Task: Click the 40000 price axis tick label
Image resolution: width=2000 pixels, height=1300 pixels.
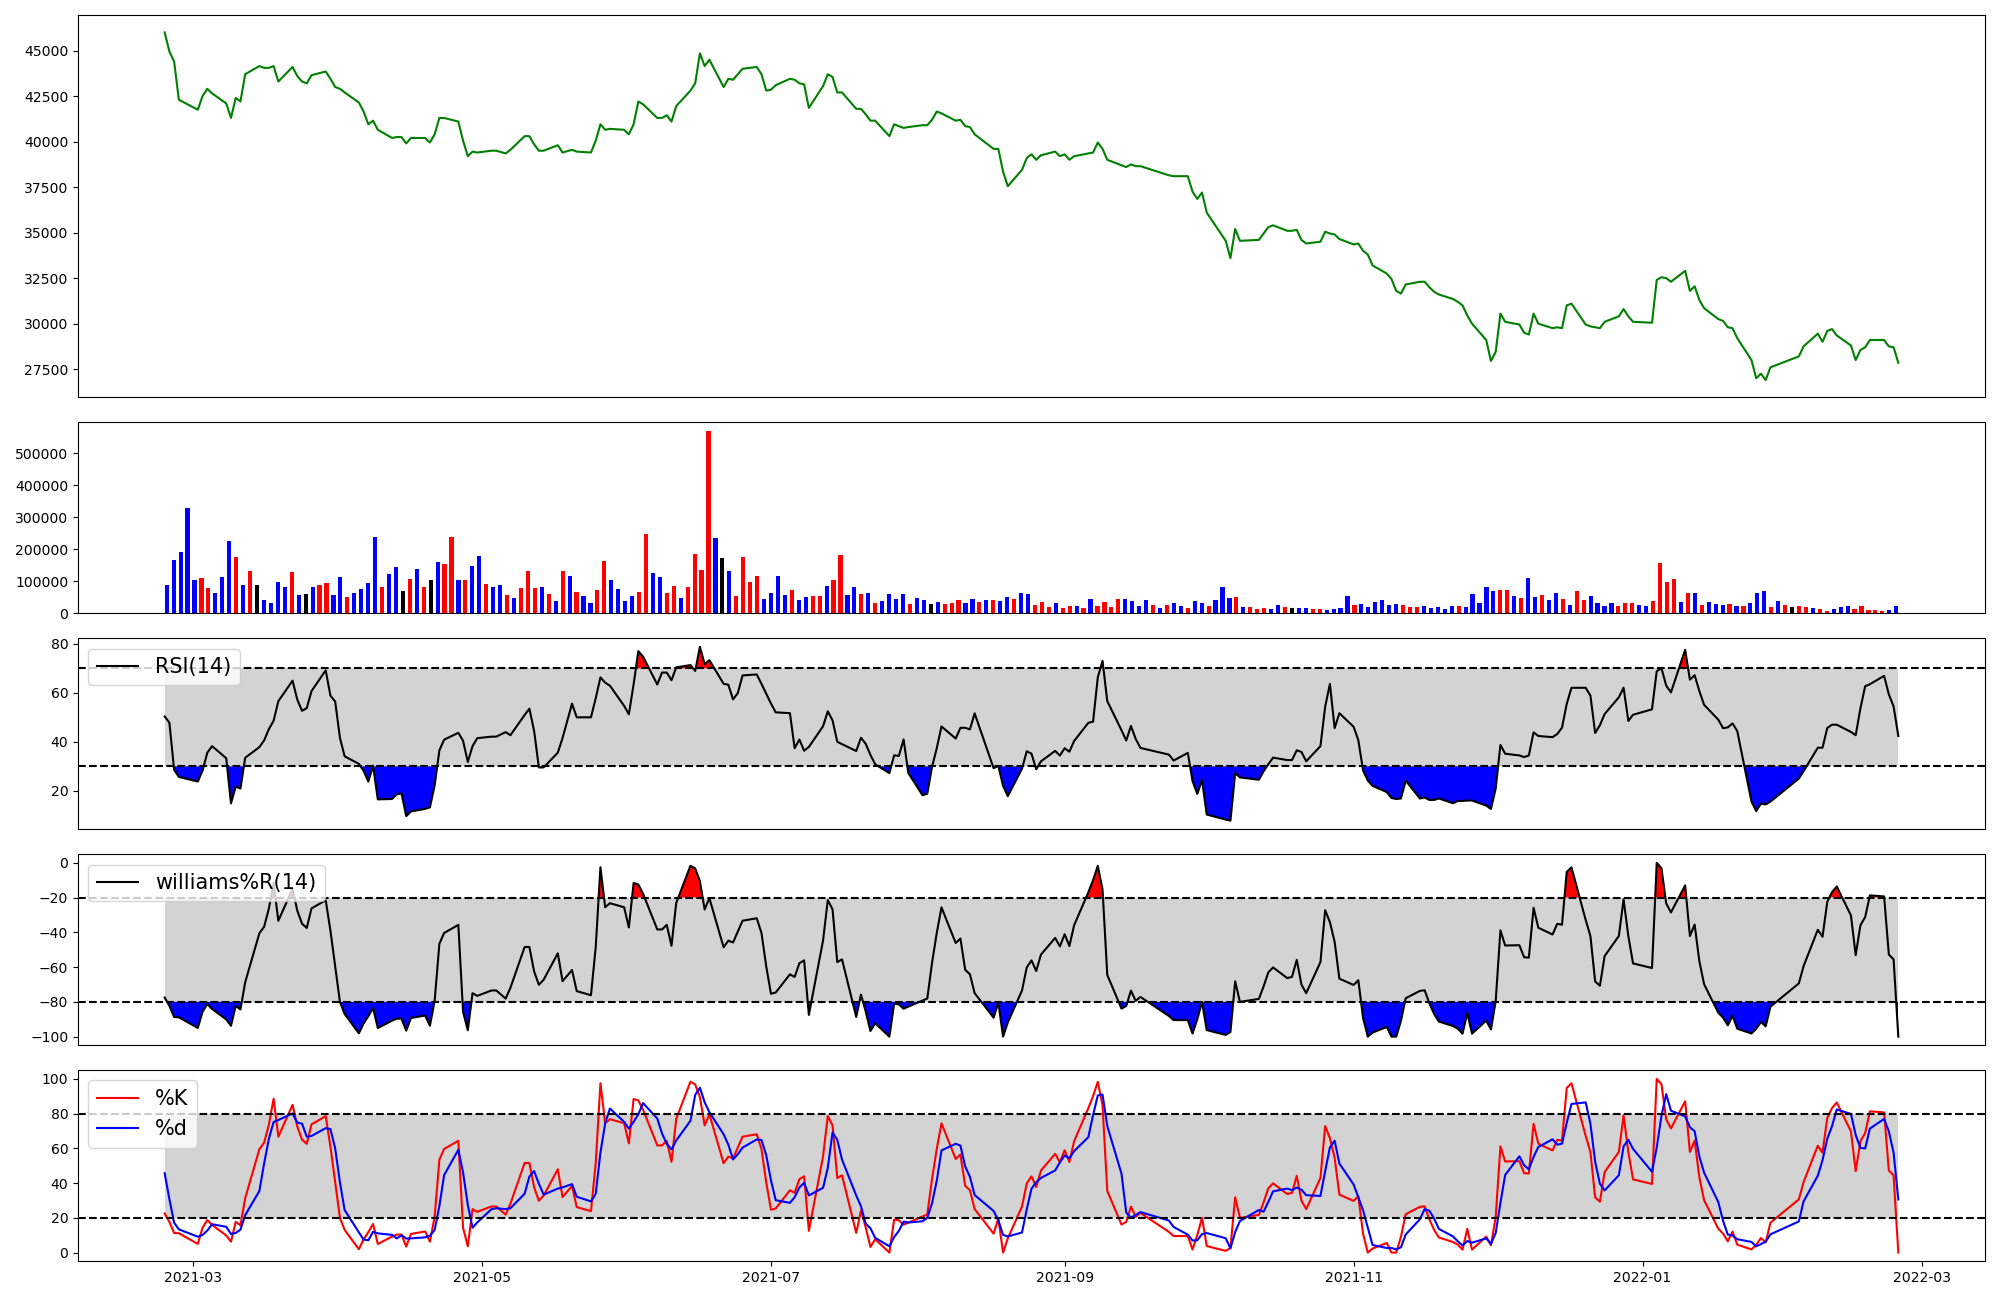Action: pyautogui.click(x=47, y=142)
